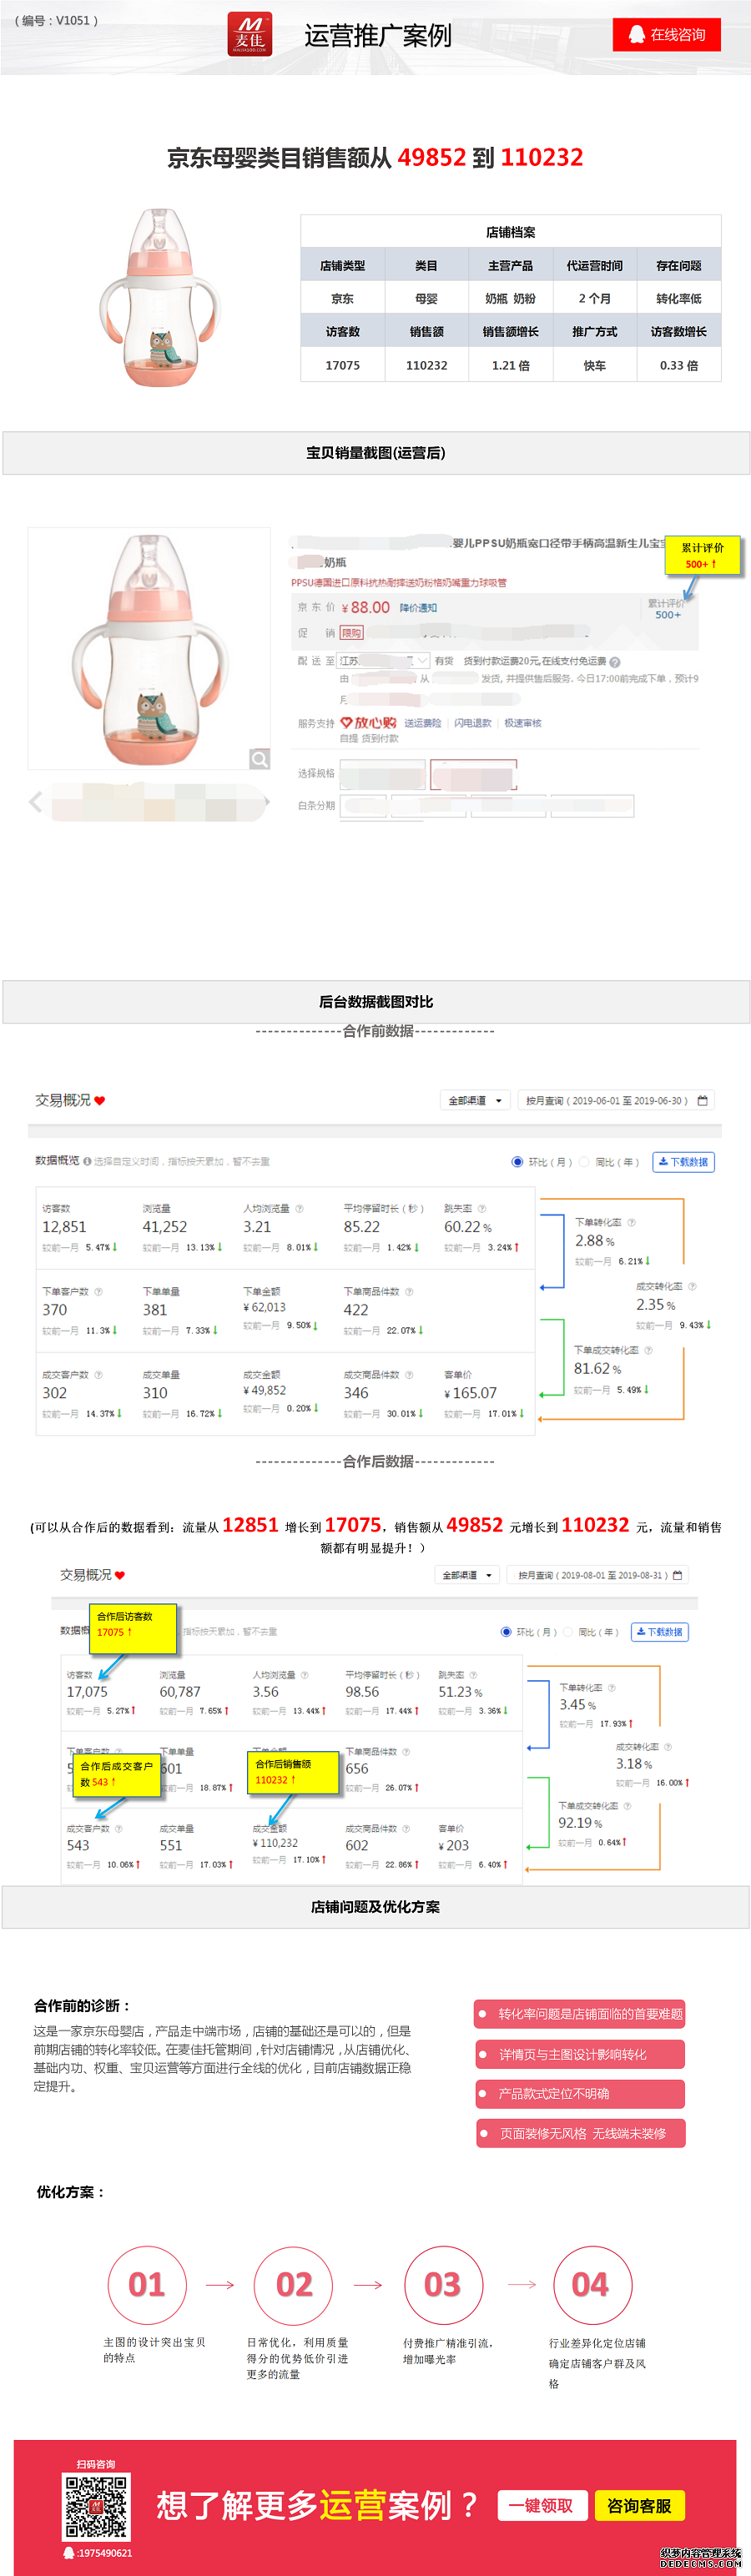The height and width of the screenshot is (2576, 751).
Task: Click the 快车 cell in 店铺档案
Action: 595,366
